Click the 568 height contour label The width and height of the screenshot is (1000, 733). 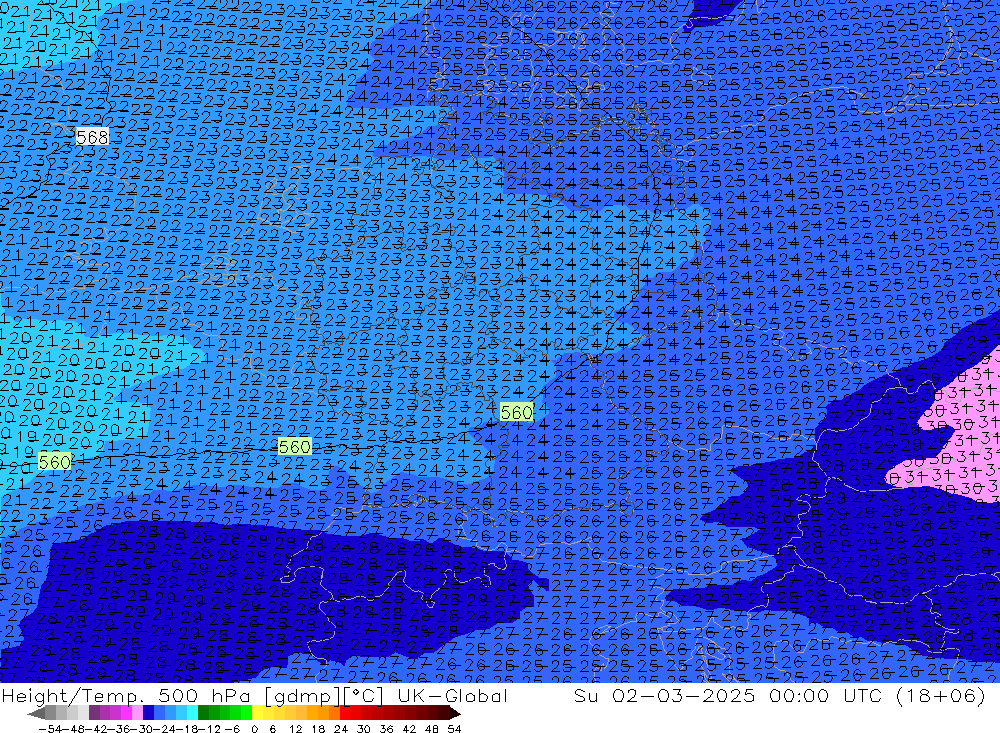pos(92,137)
